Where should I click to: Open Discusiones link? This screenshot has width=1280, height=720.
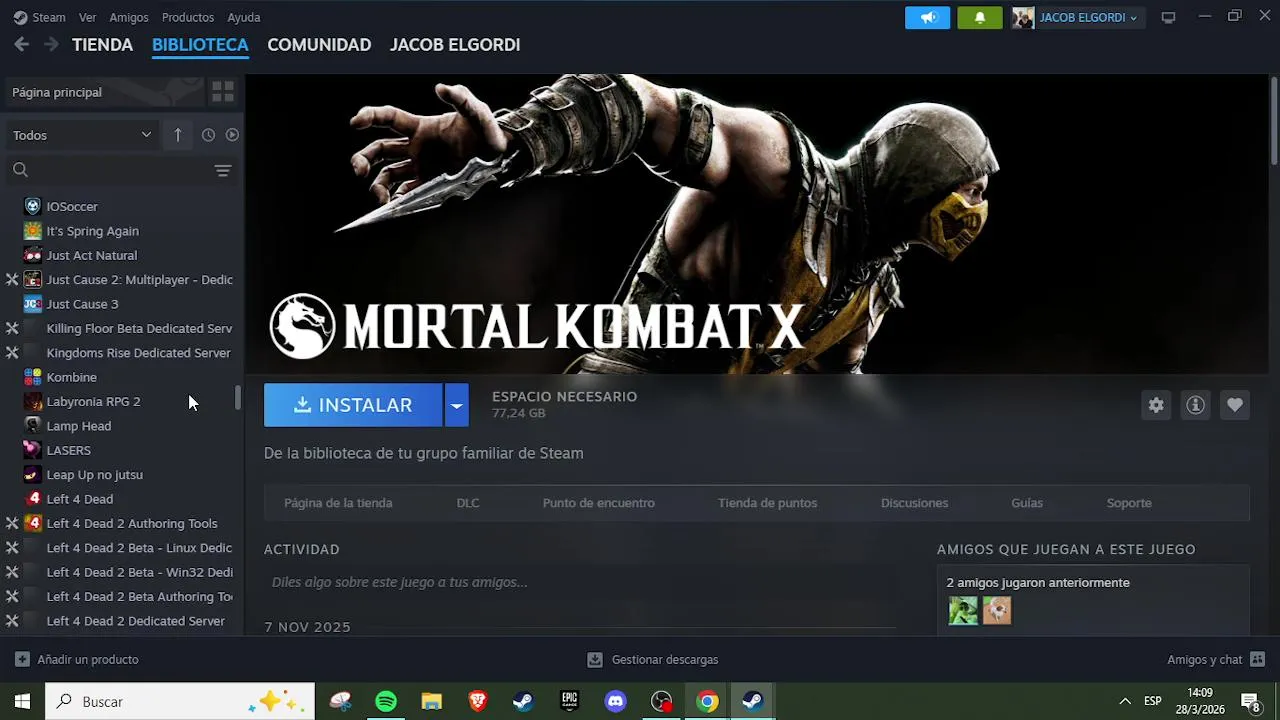914,503
